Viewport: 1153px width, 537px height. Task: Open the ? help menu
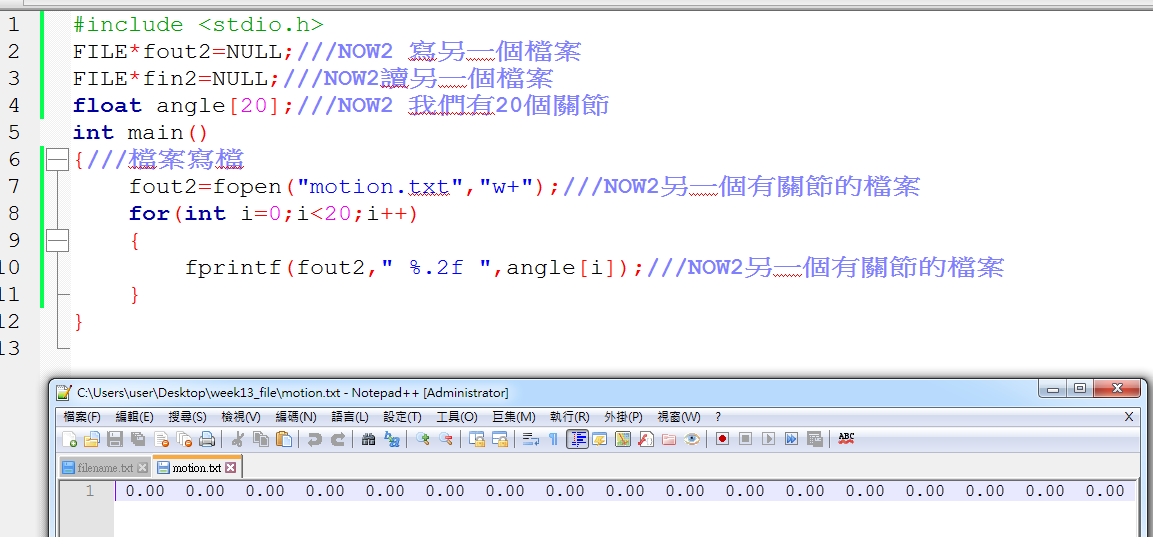[718, 417]
